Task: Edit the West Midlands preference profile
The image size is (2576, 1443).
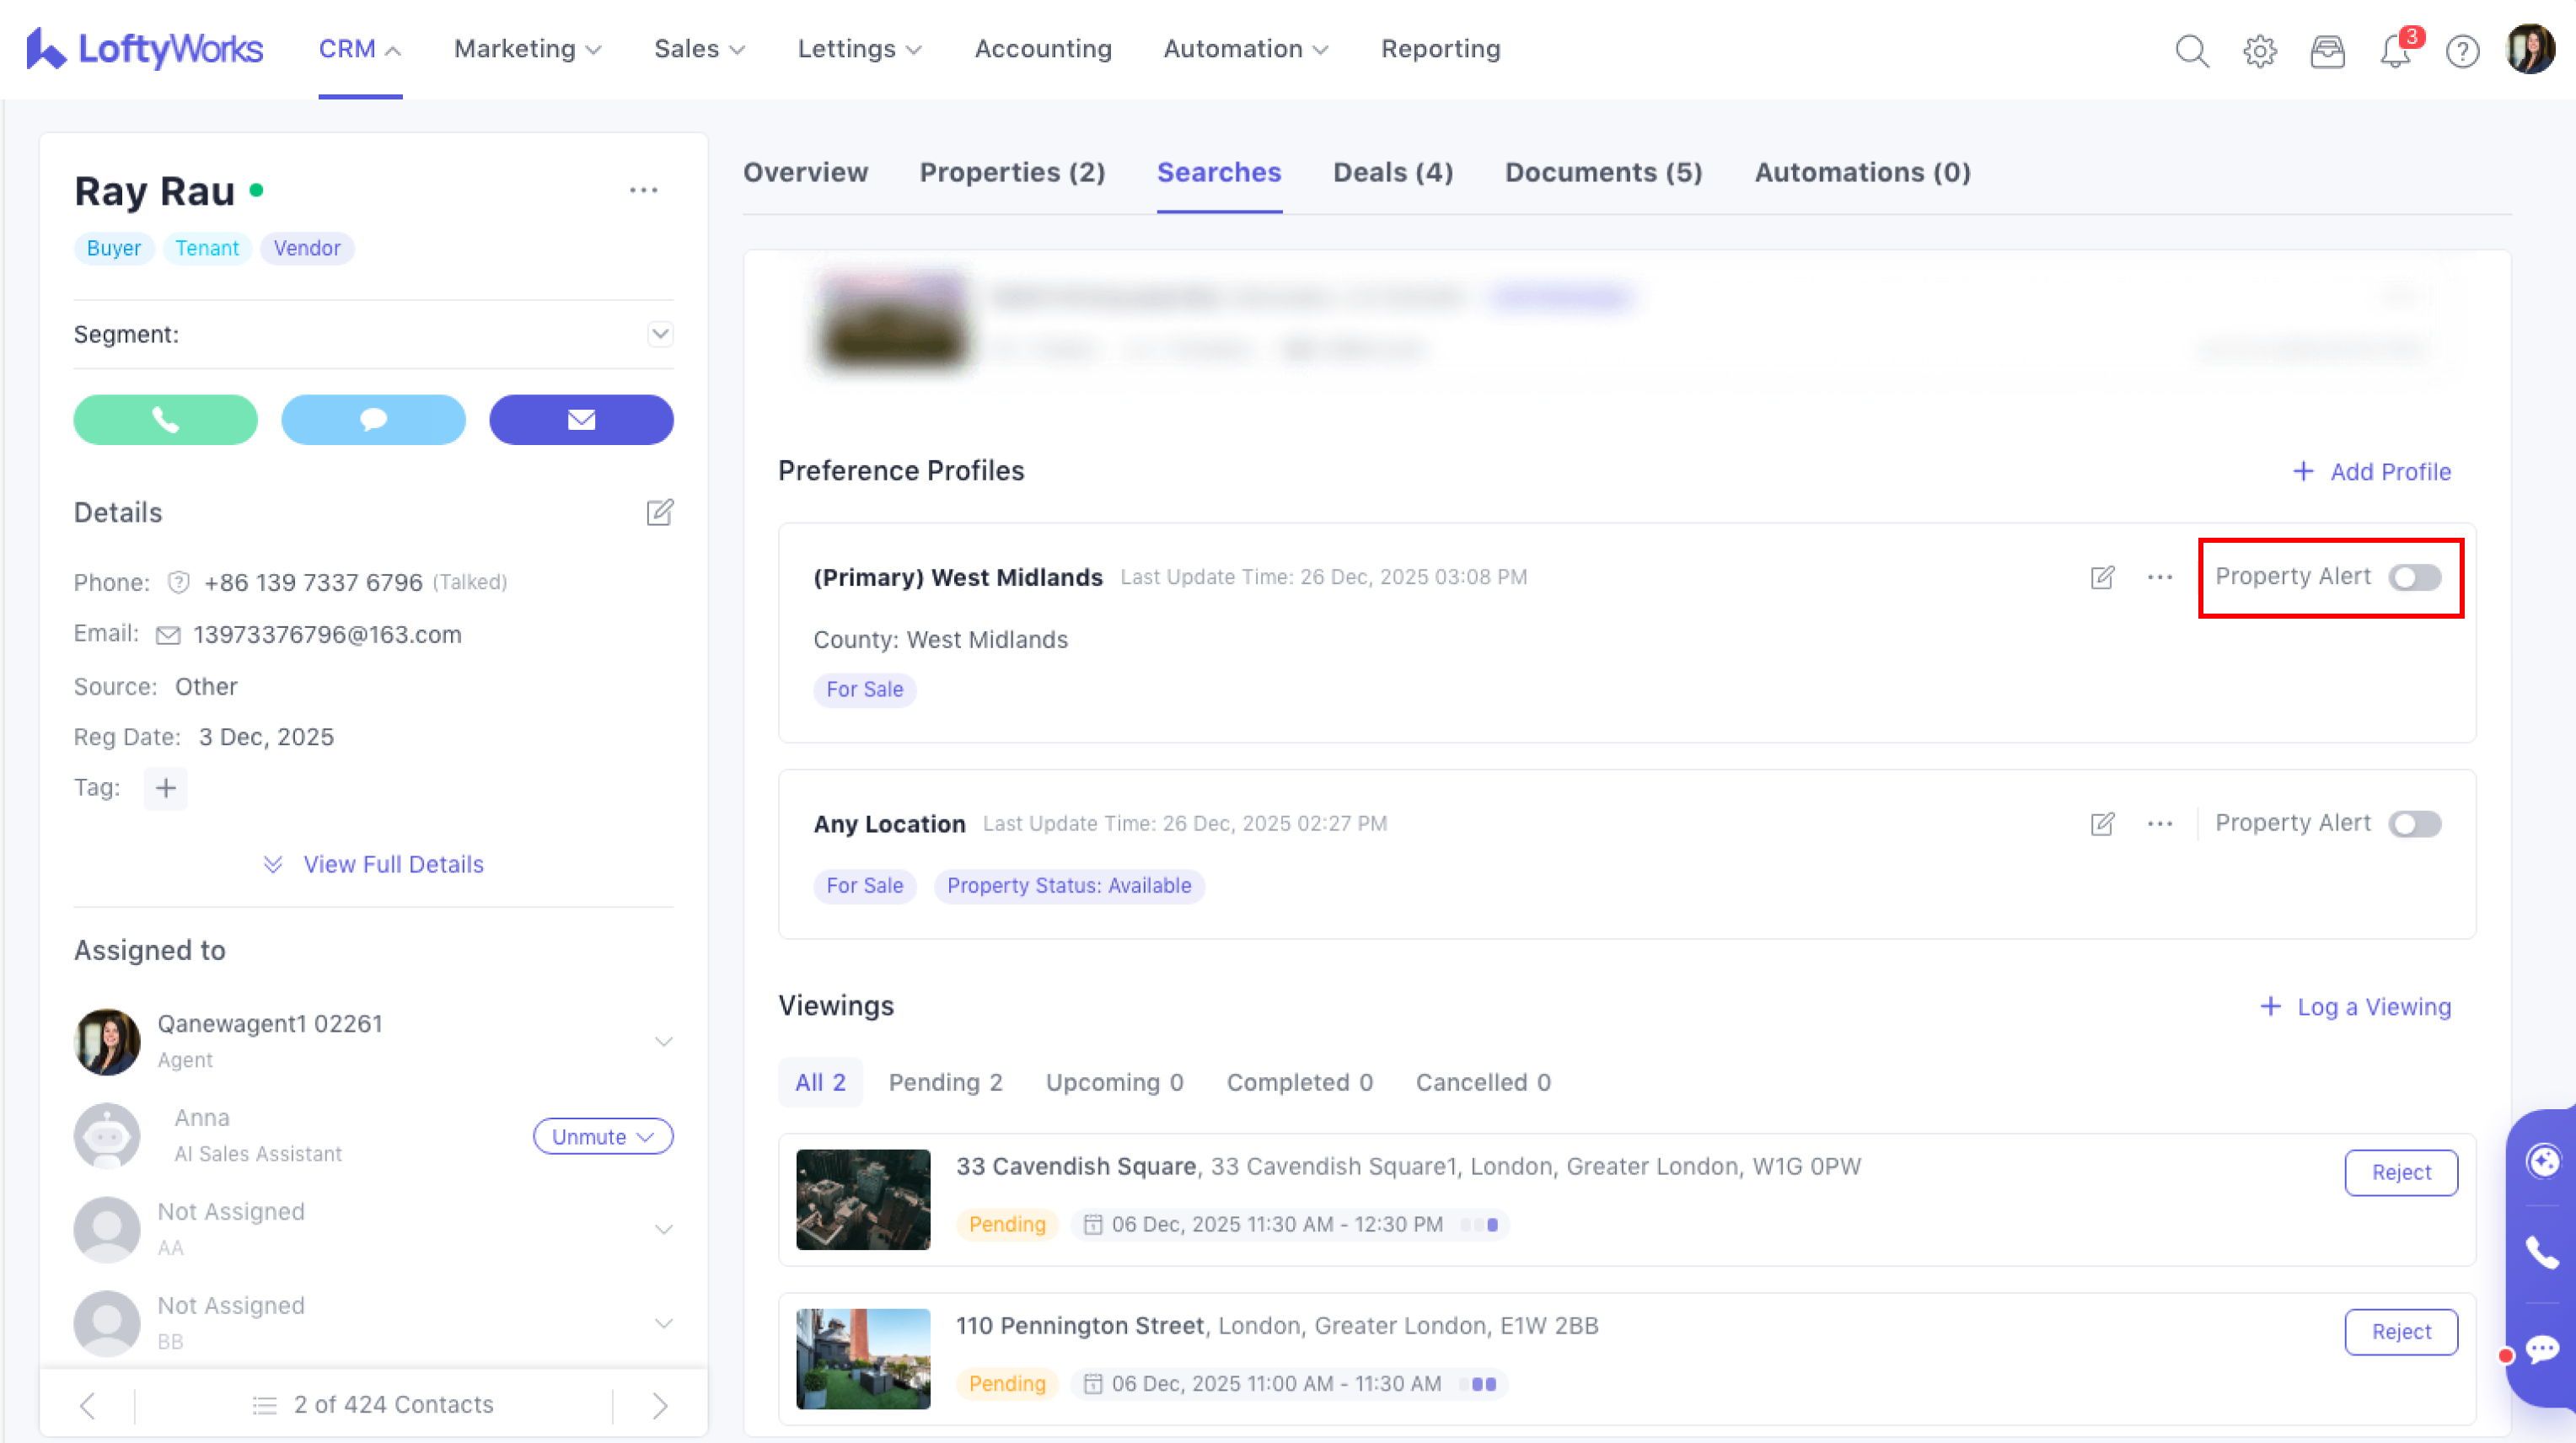Action: (2102, 578)
